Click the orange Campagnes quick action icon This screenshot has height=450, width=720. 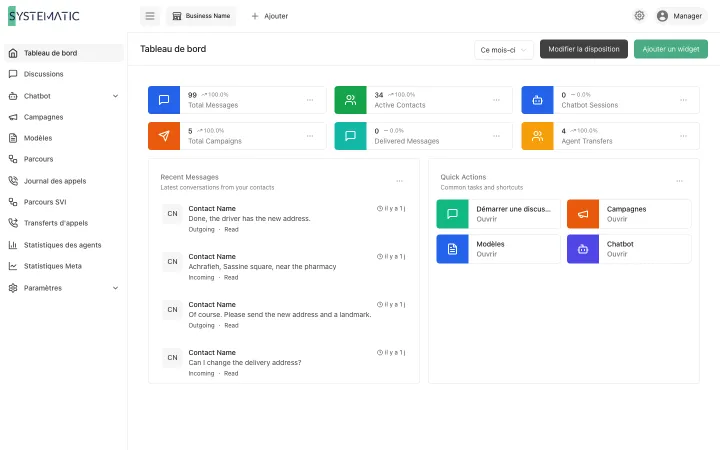coord(583,214)
